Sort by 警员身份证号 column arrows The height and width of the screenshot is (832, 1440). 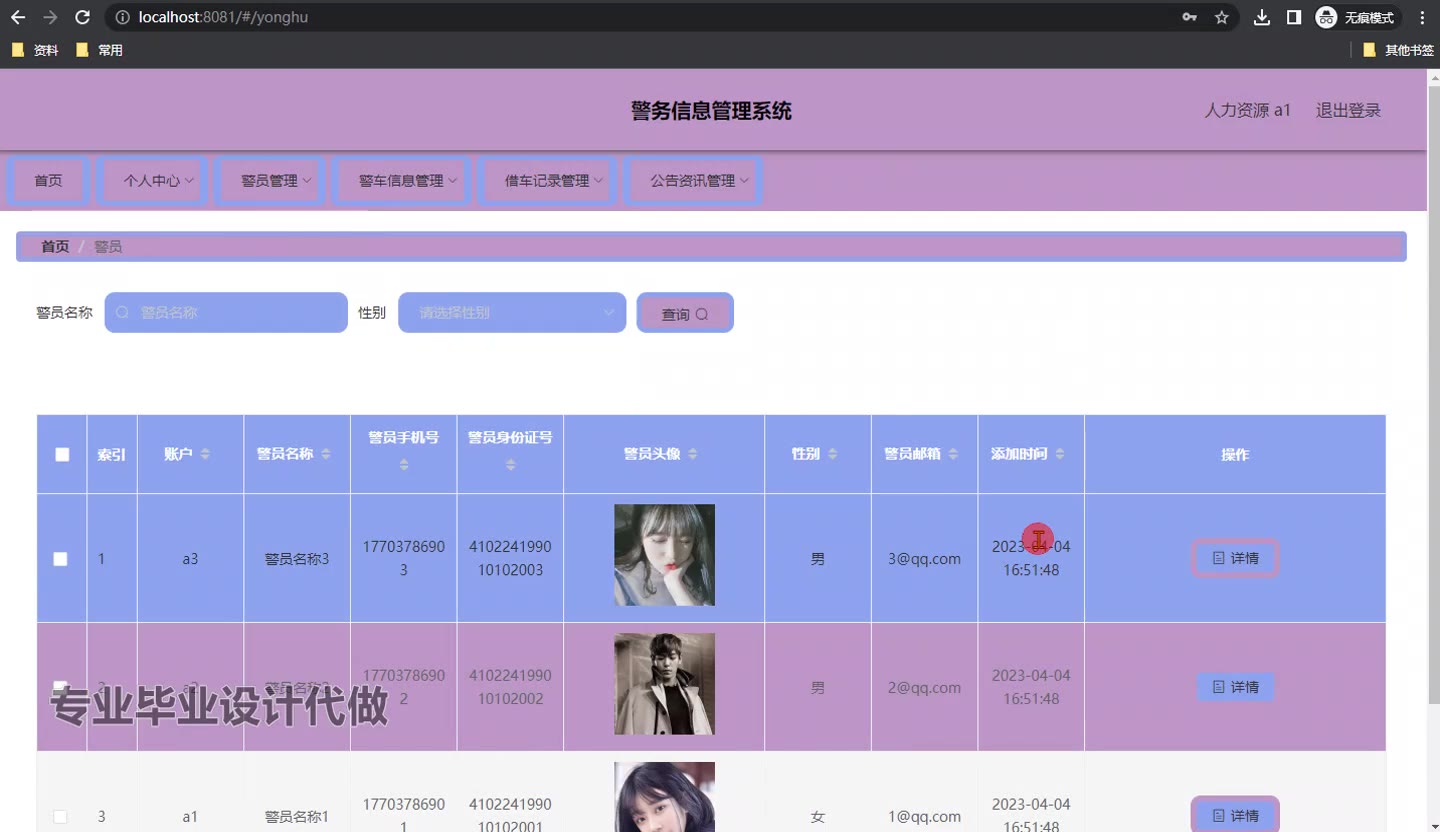(x=510, y=465)
